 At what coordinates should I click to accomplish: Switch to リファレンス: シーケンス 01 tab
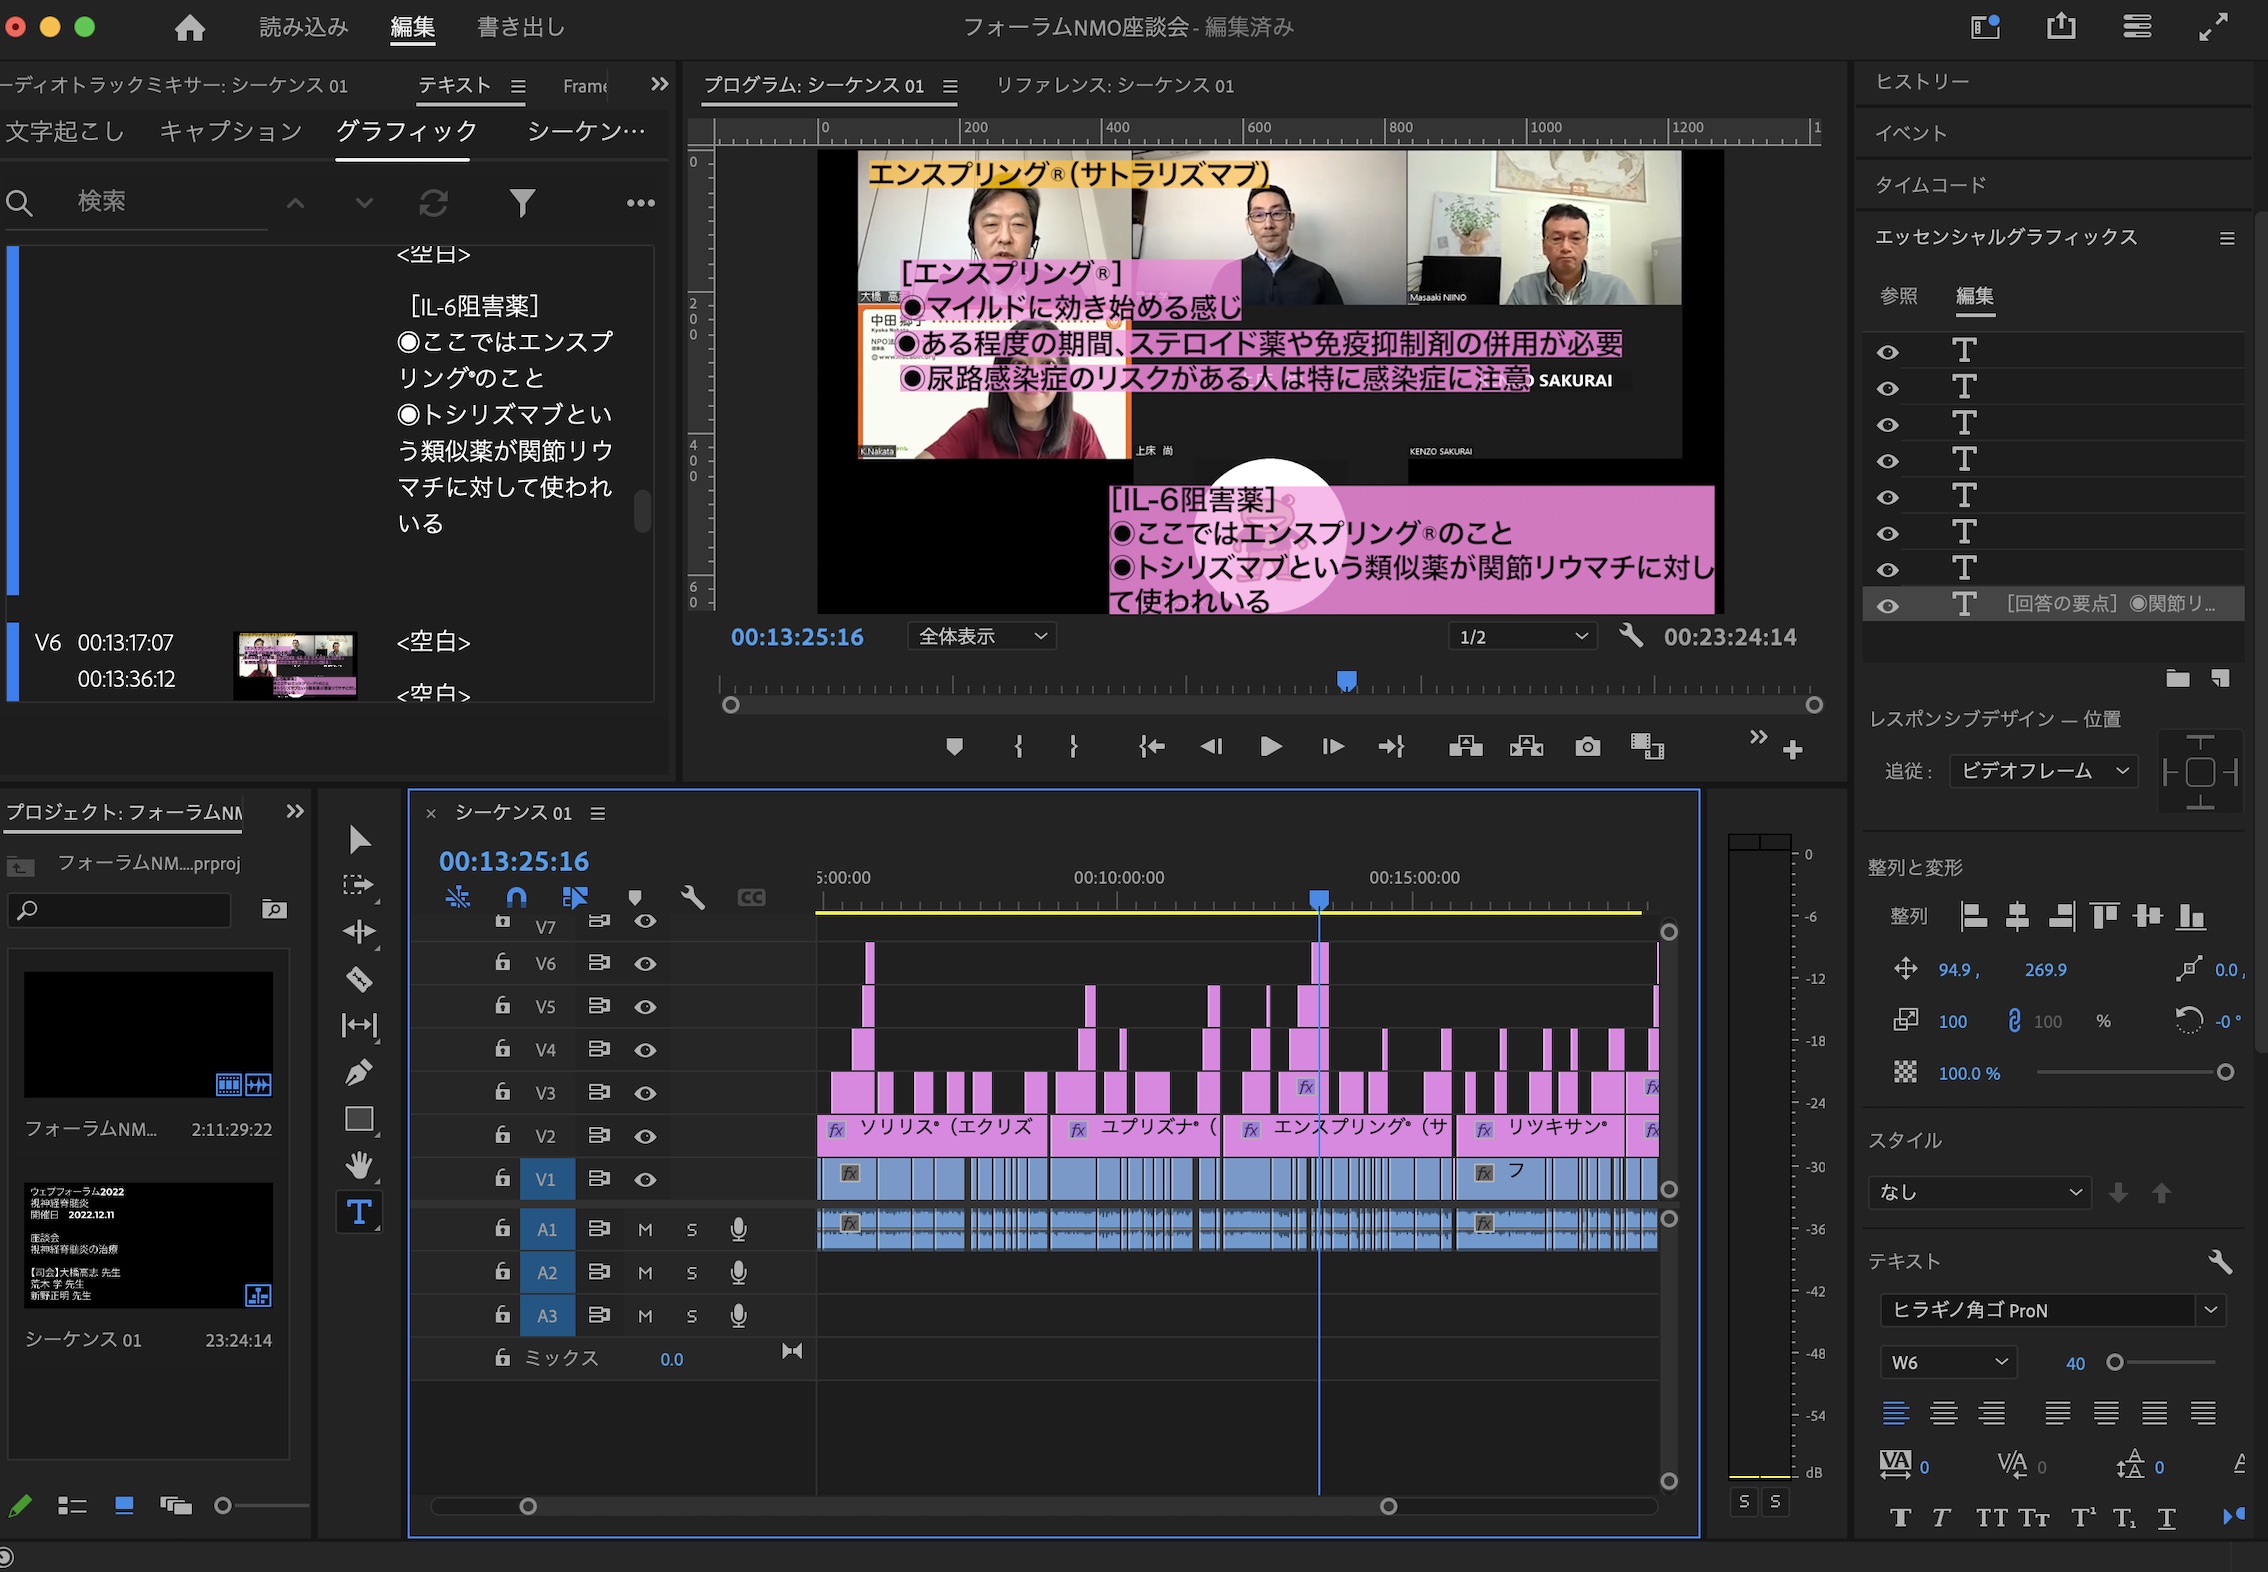tap(1115, 86)
